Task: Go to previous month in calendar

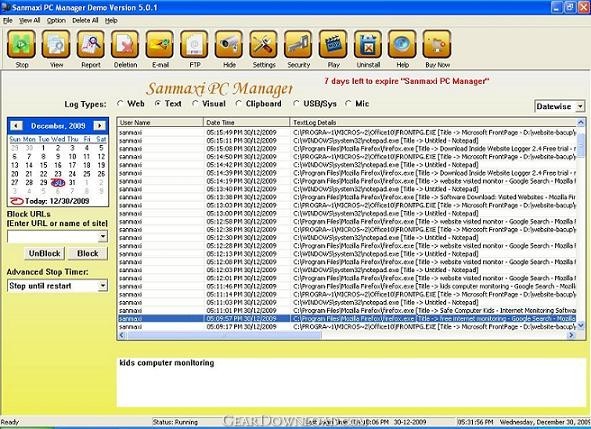Action: click(x=16, y=126)
